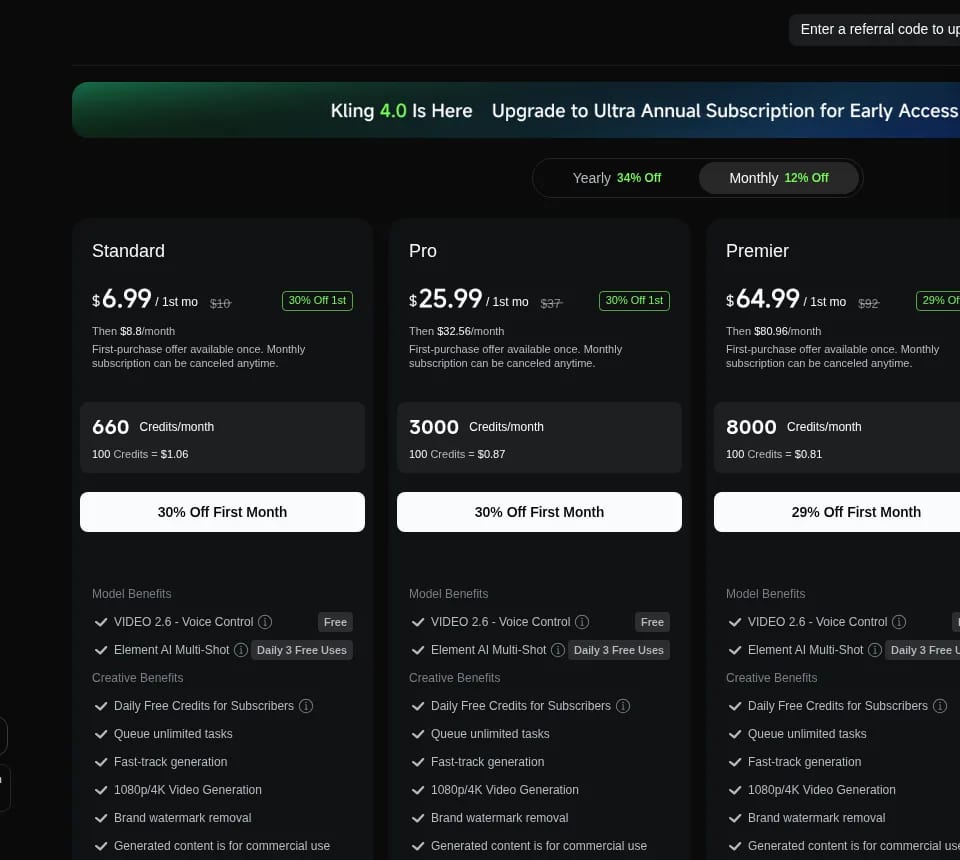The height and width of the screenshot is (860, 960).
Task: Click the Free tag in Standard plan
Action: pos(336,622)
